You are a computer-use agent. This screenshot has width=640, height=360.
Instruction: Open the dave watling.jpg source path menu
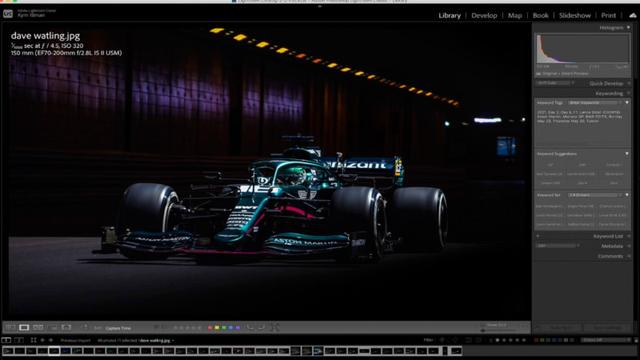(x=157, y=340)
